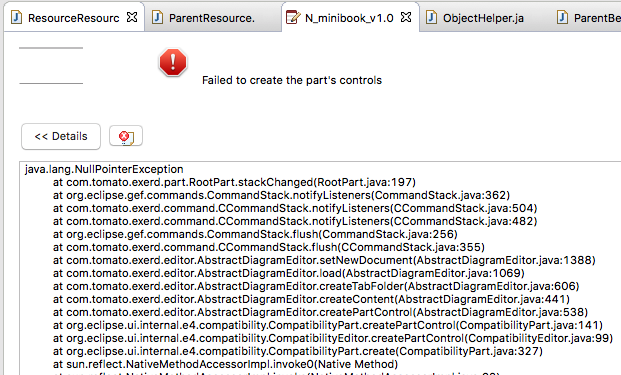Click the NativeMethodAccessorImpl.invoke0(Native Method) line

tap(225, 364)
